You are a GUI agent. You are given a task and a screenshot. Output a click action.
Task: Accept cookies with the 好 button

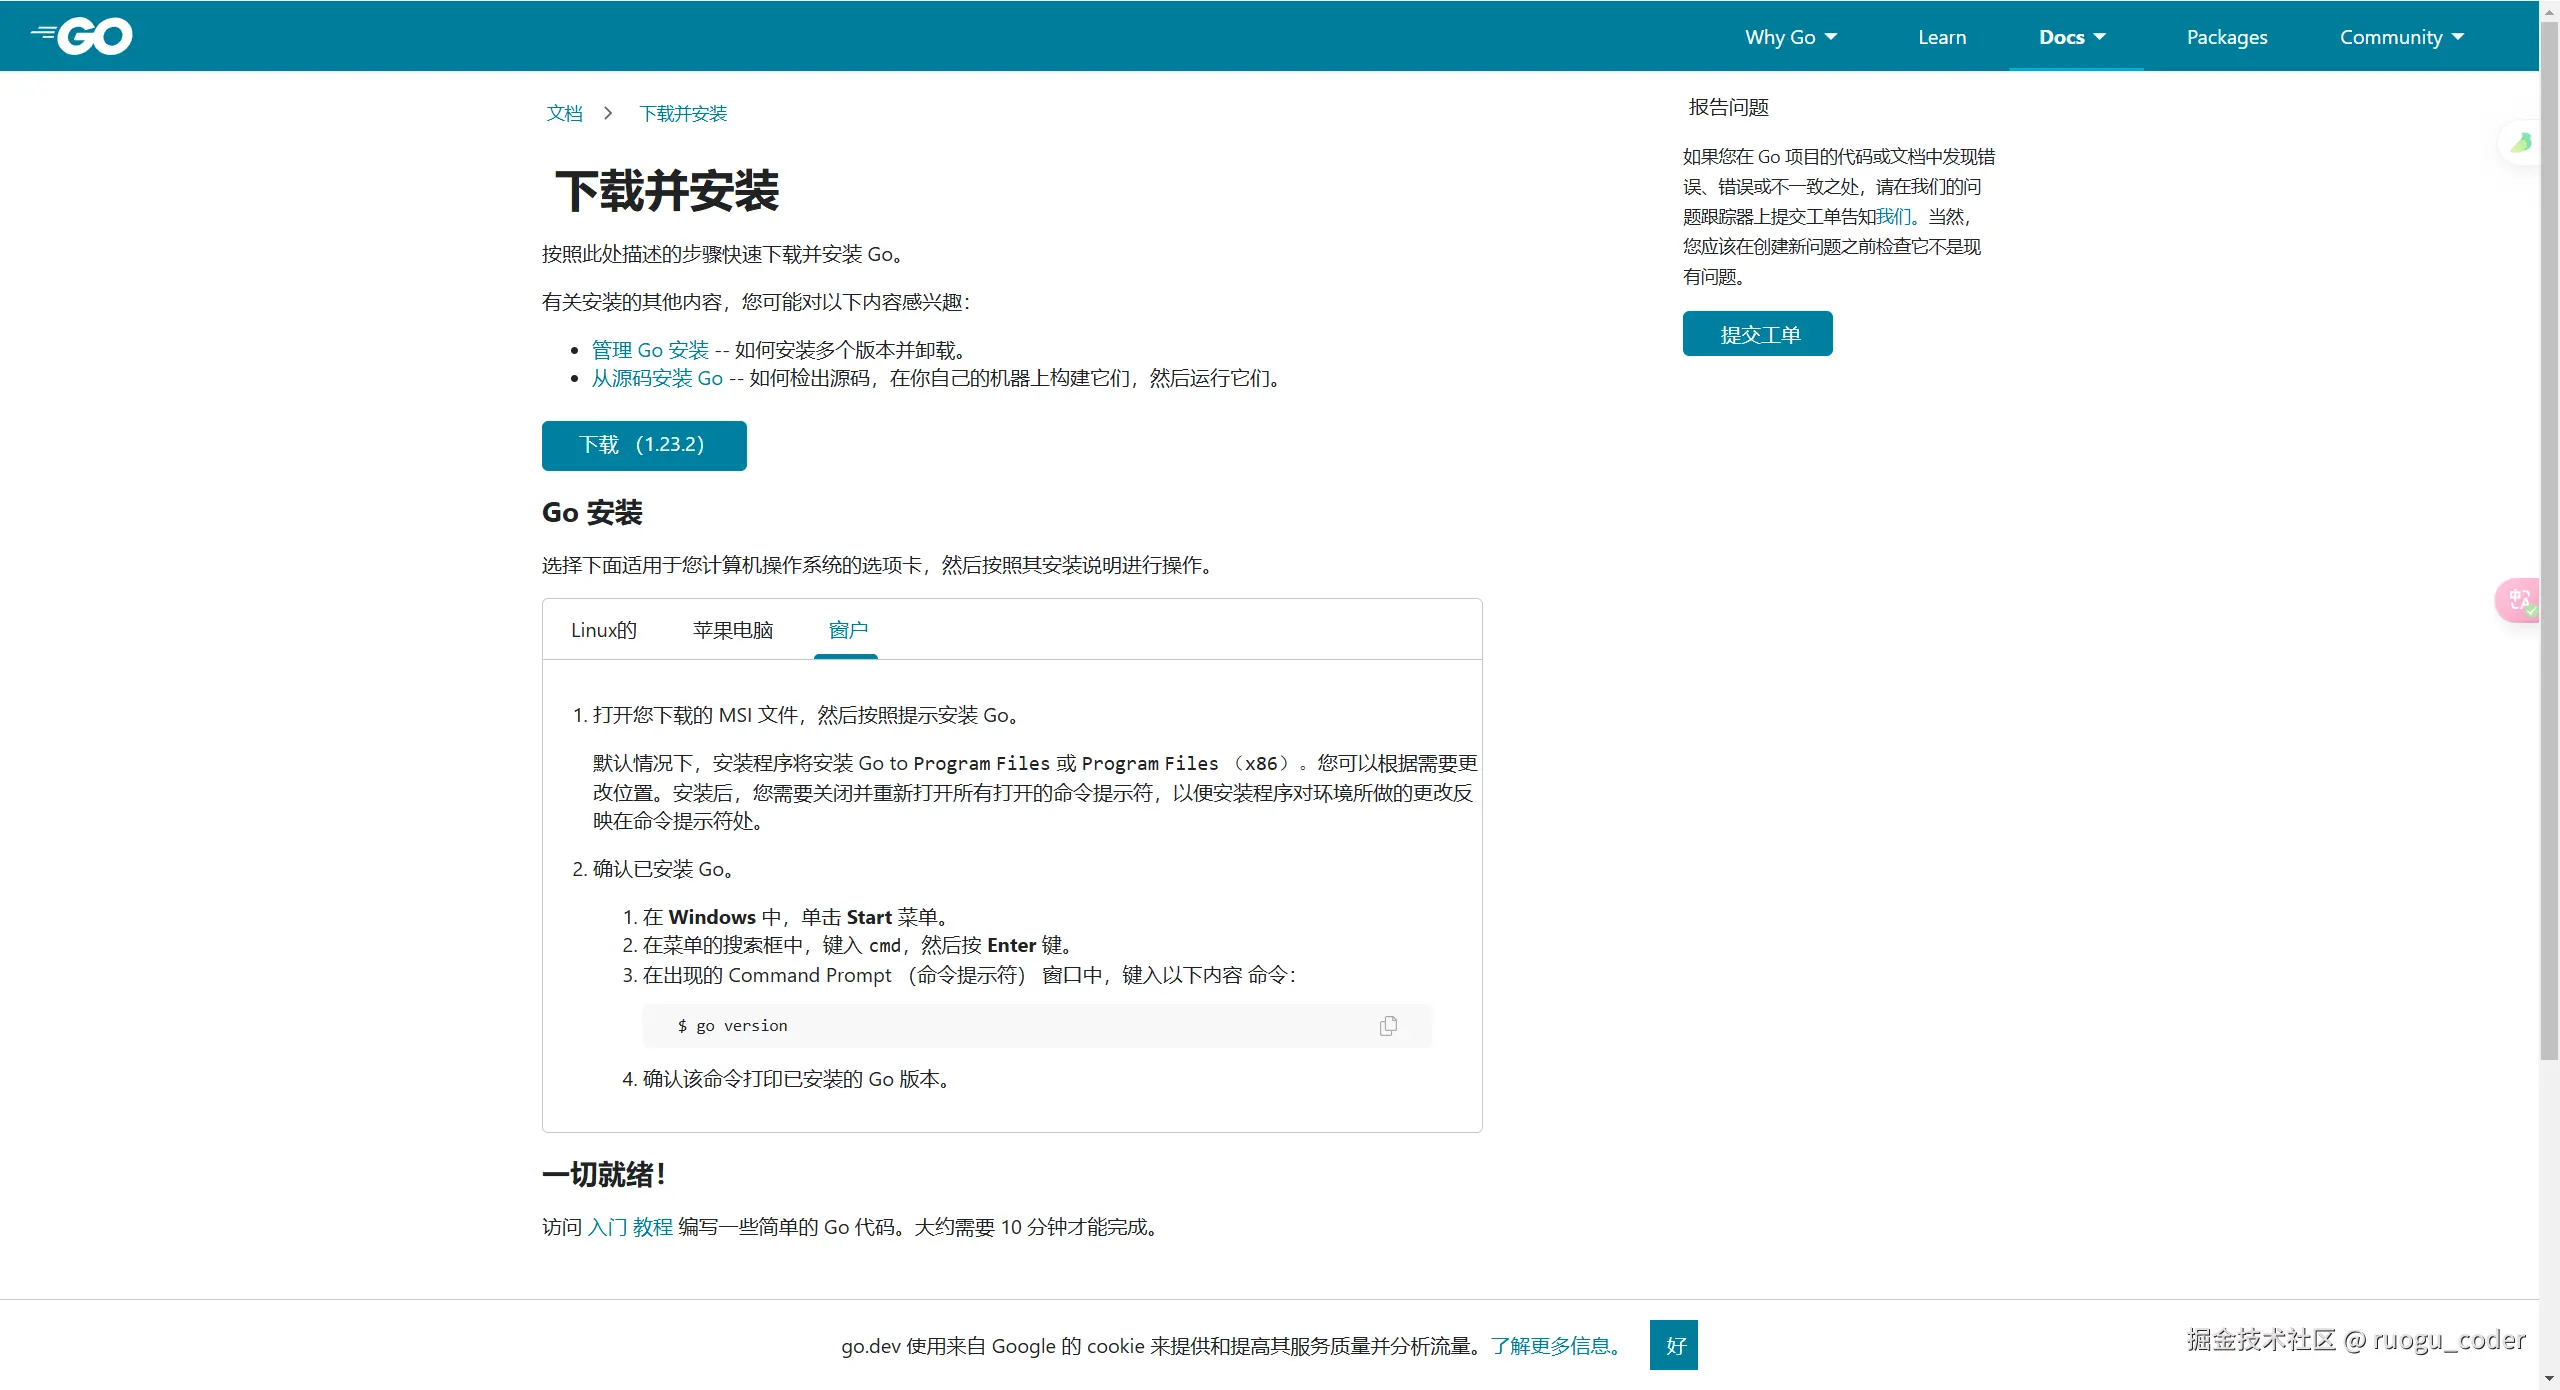(1674, 1345)
